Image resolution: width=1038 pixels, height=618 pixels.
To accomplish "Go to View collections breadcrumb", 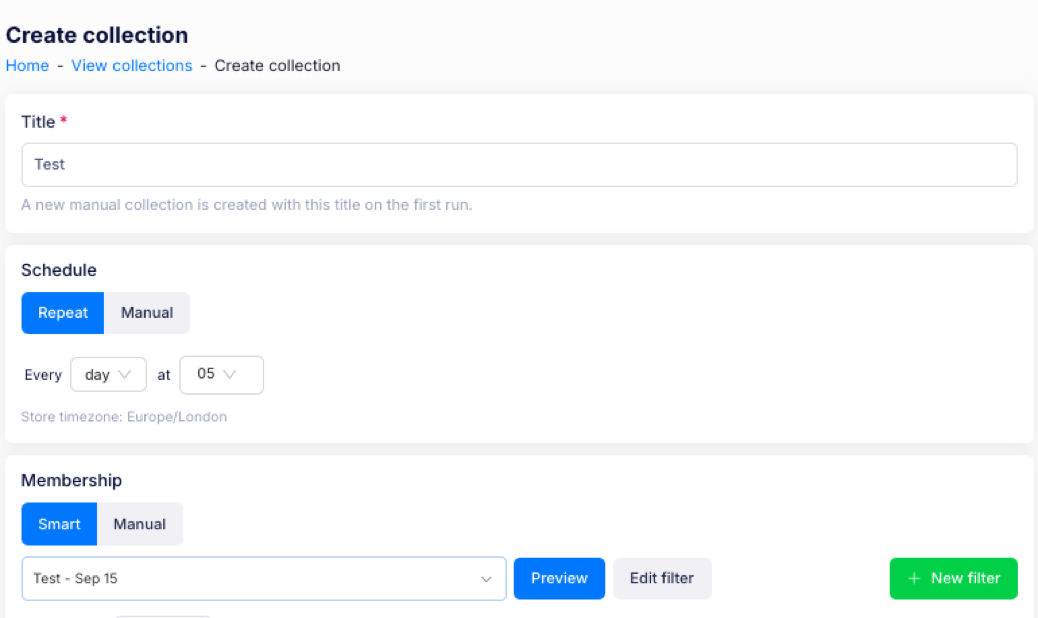I will [x=132, y=66].
